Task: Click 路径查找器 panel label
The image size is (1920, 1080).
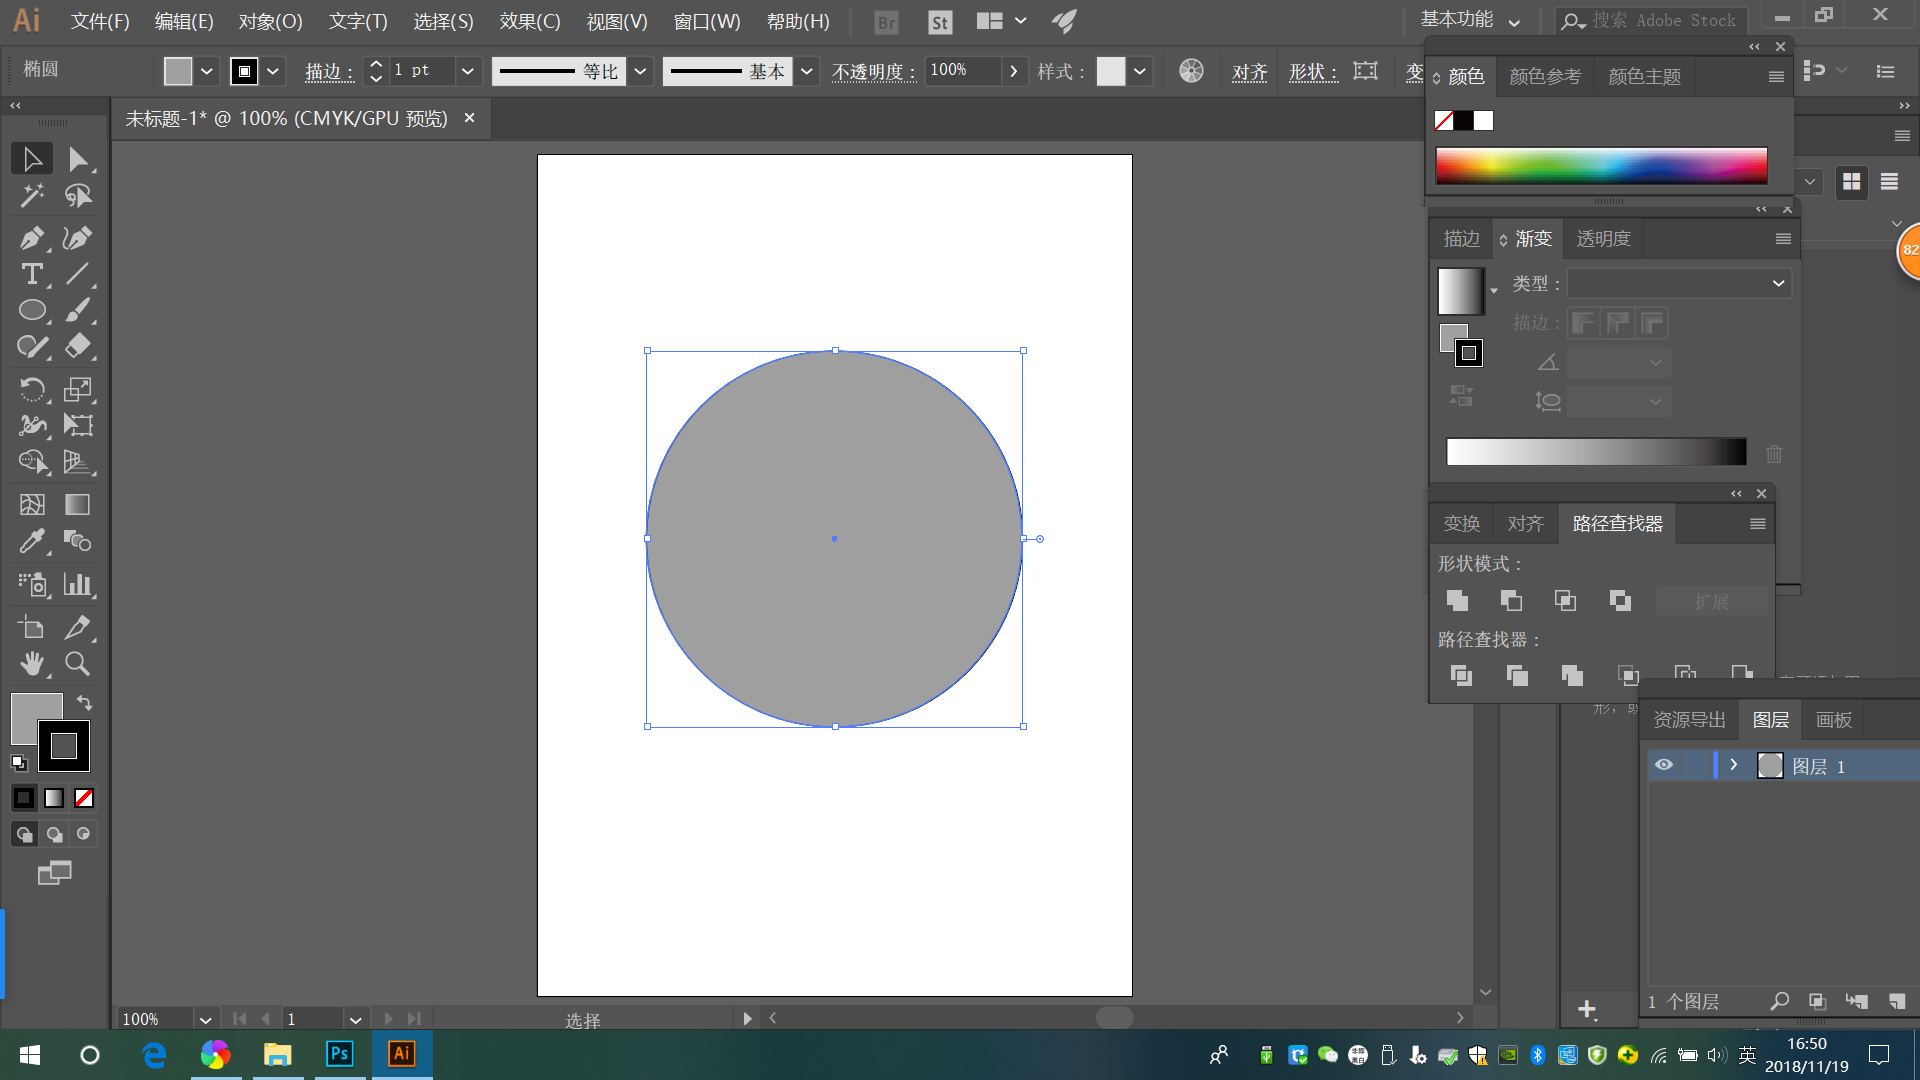Action: tap(1615, 522)
